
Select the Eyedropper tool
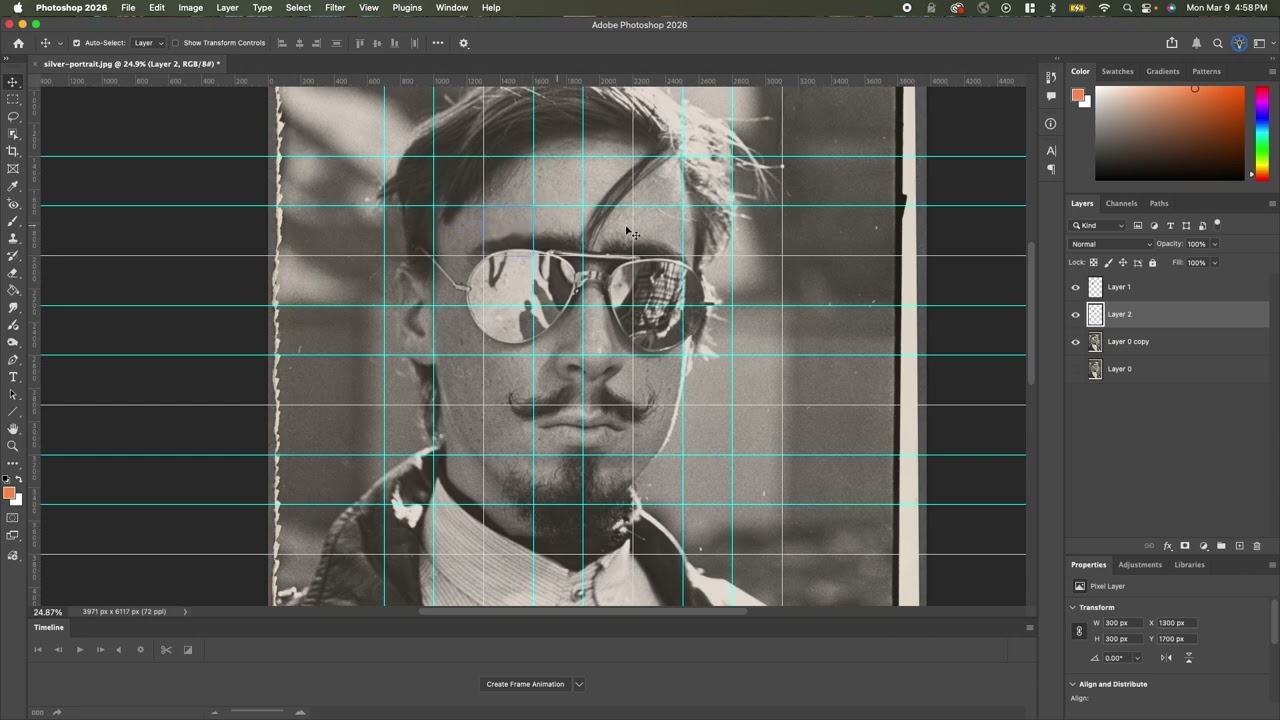[x=13, y=186]
